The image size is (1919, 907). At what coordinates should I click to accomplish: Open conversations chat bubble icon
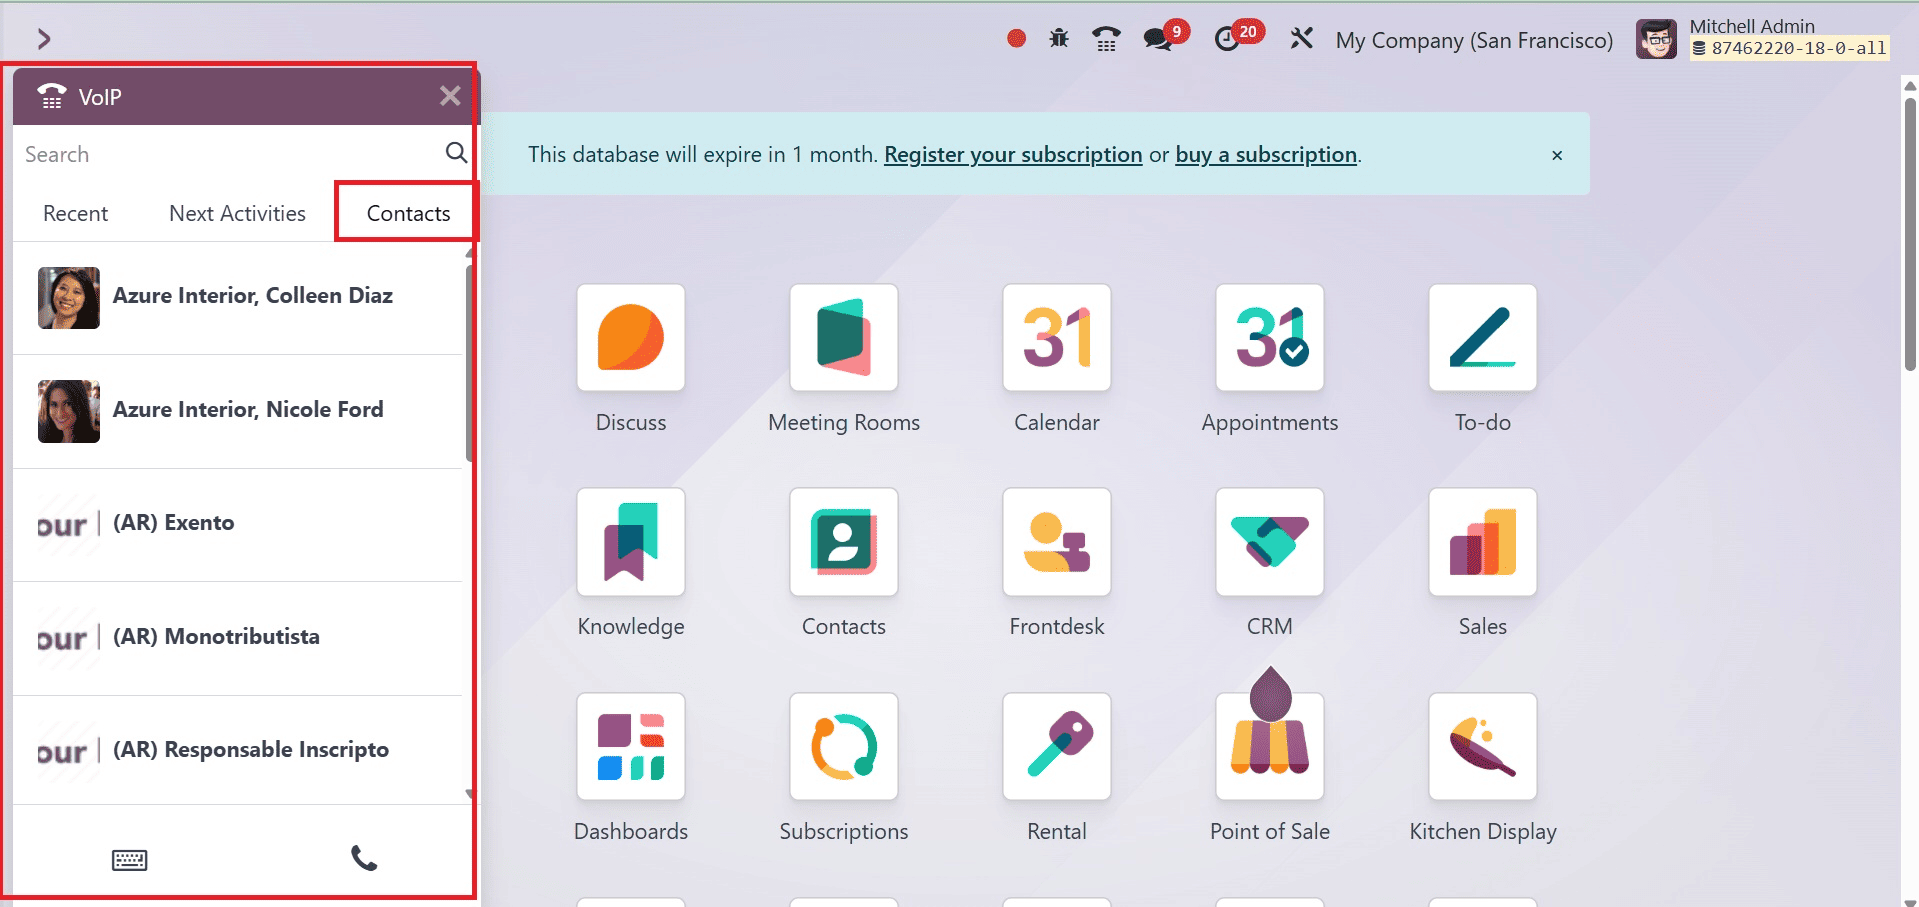pyautogui.click(x=1157, y=39)
